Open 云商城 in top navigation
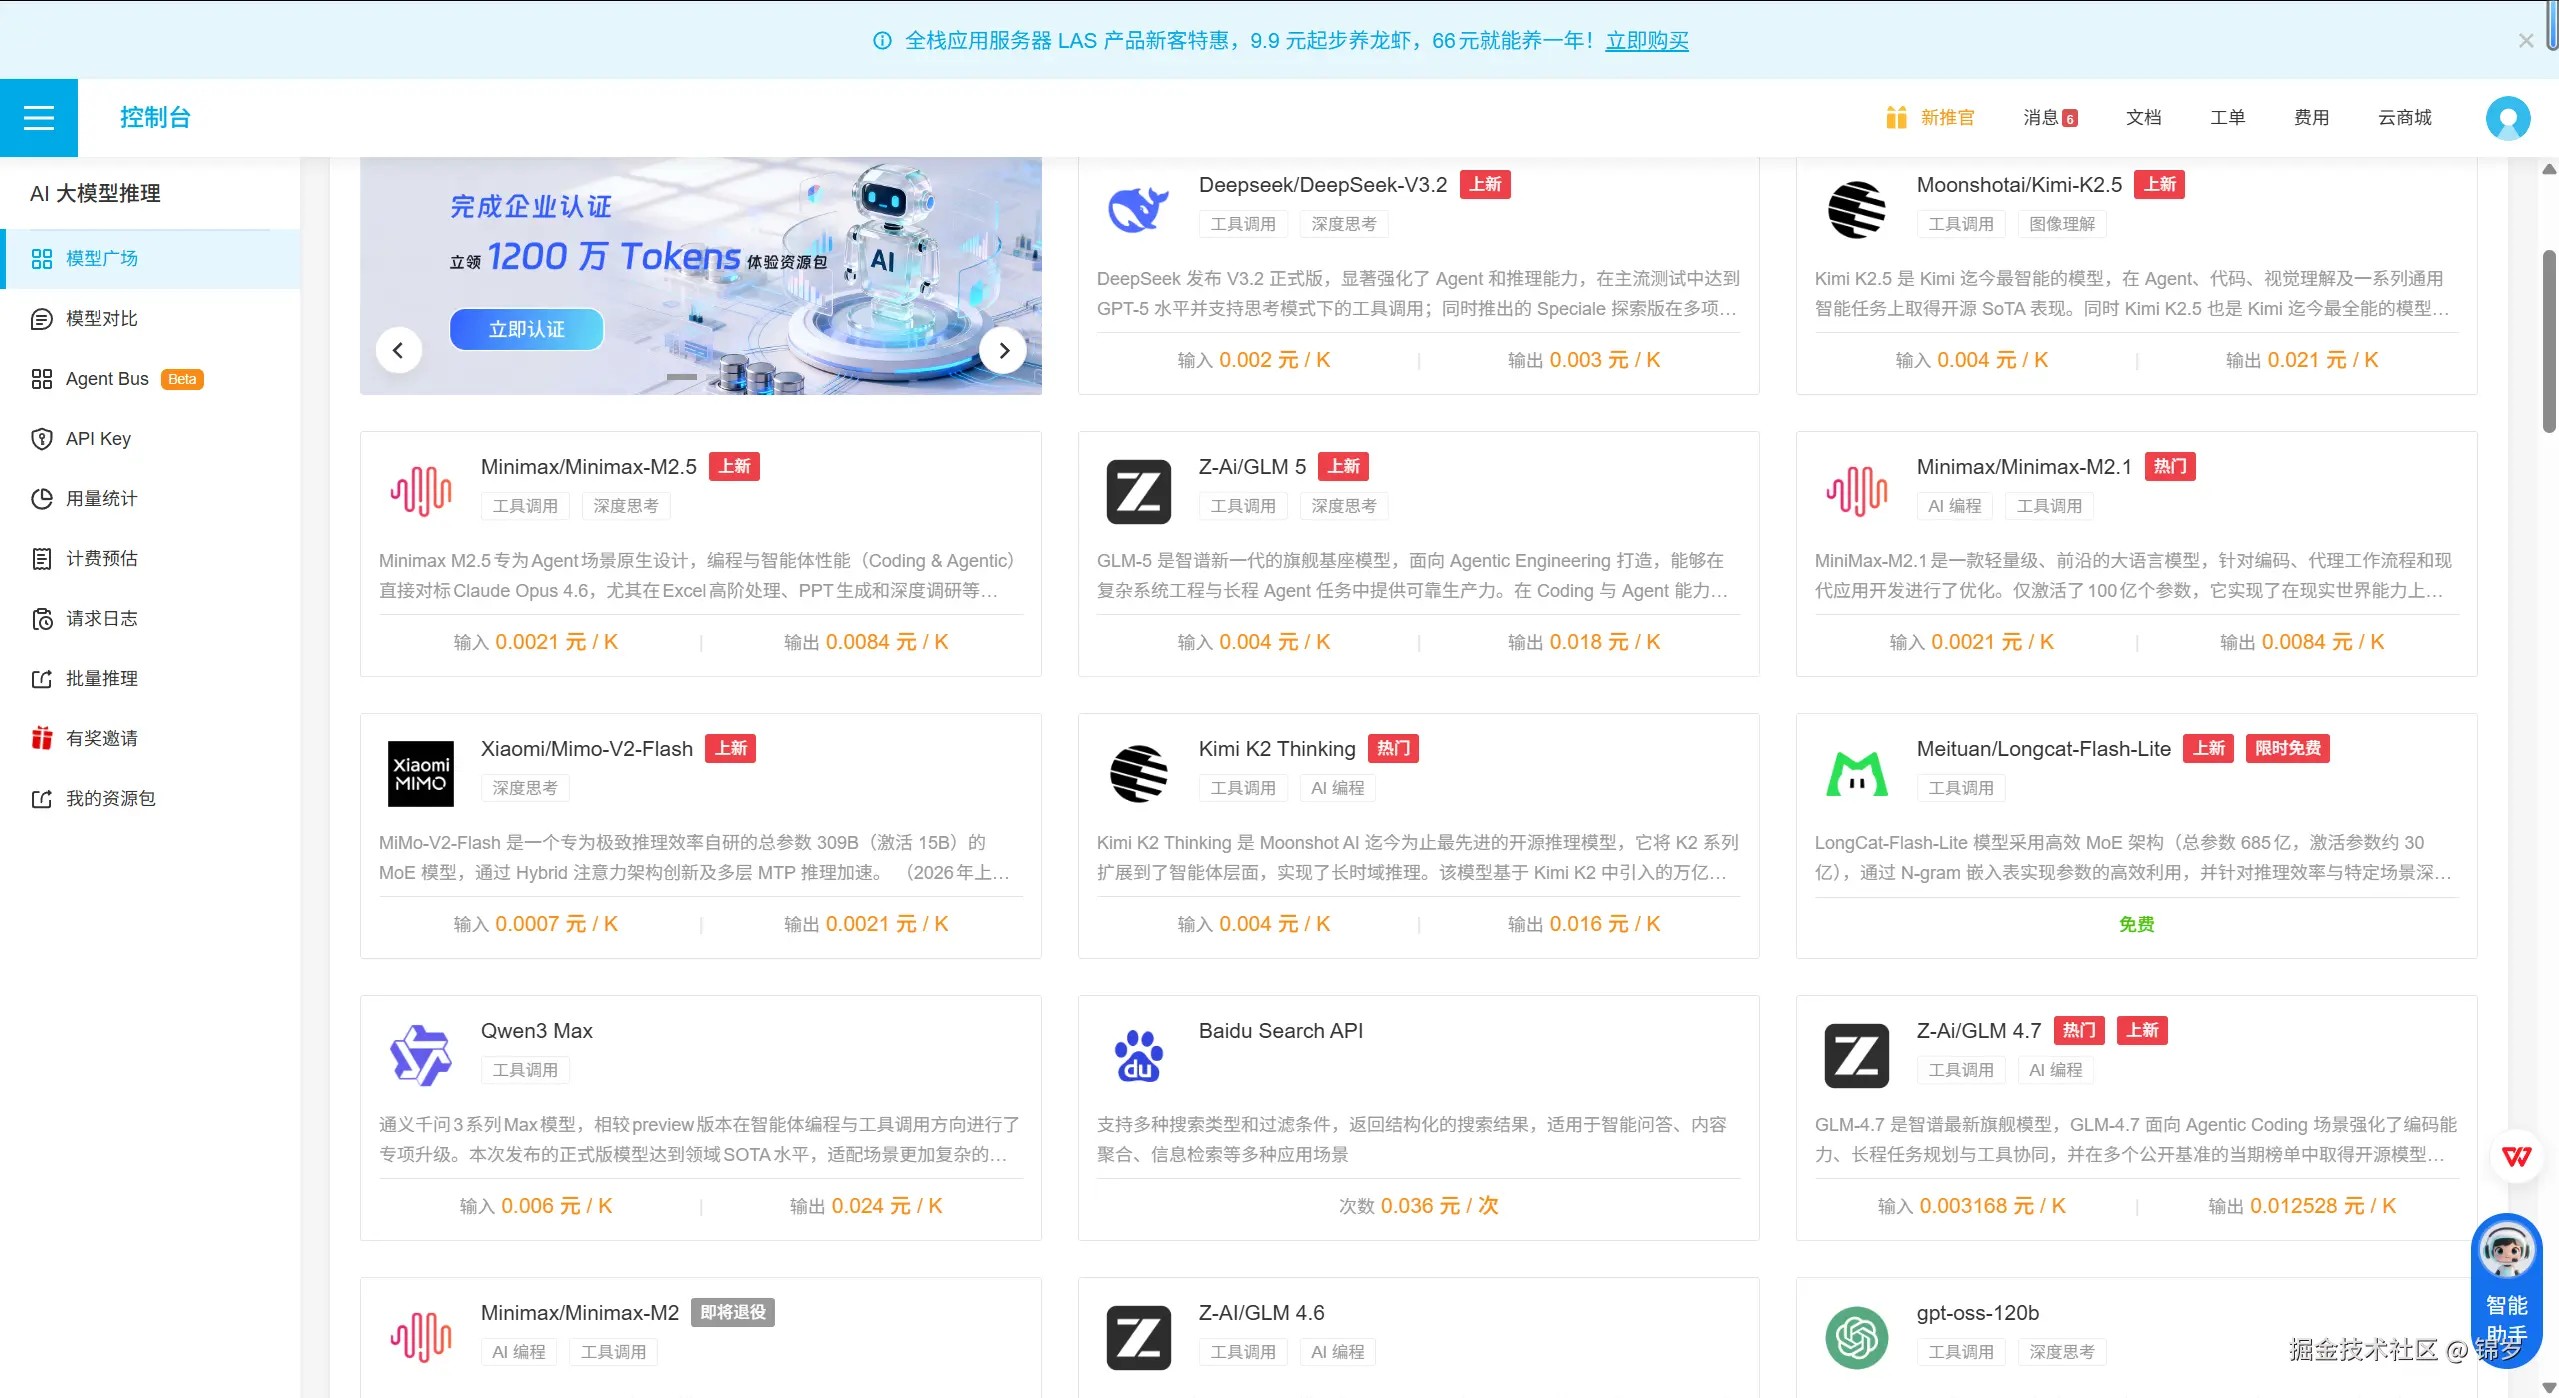The height and width of the screenshot is (1398, 2559). point(2404,118)
